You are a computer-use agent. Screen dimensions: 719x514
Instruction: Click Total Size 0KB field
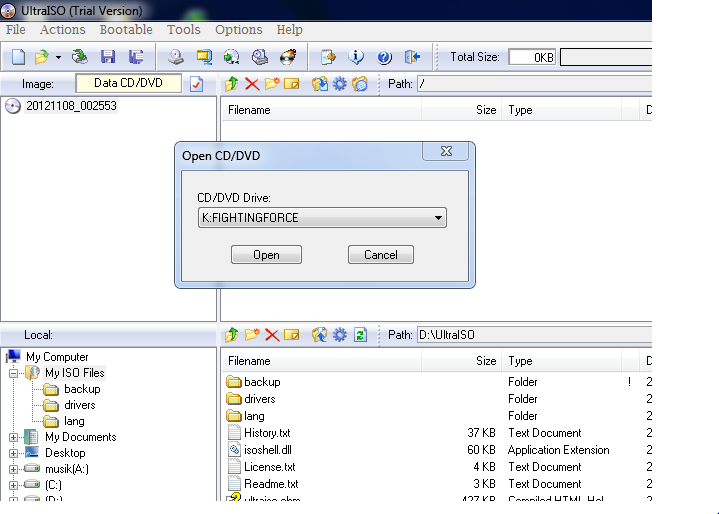pos(532,57)
